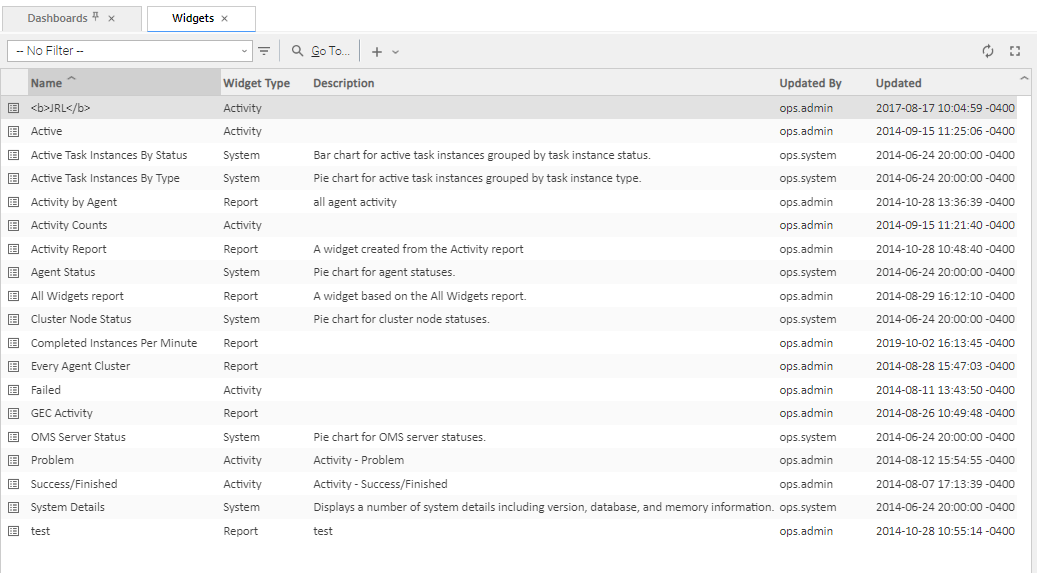This screenshot has height=573, width=1037.
Task: Click the Go To... button
Action: click(321, 51)
